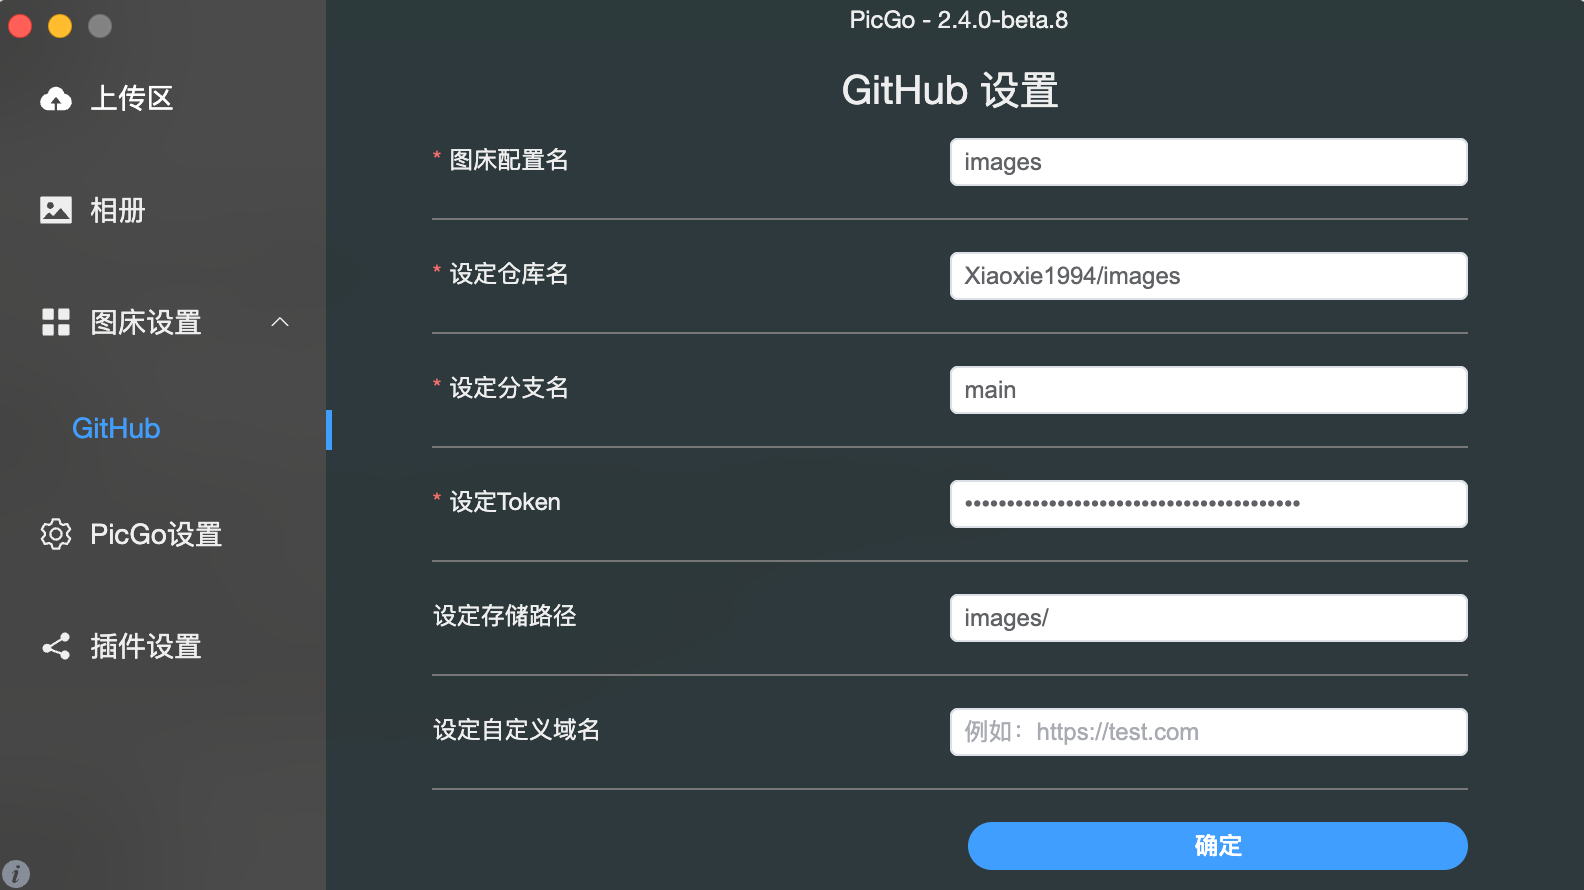Click the 设定自定义域名 input field
Viewport: 1584px width, 890px height.
coord(1208,732)
